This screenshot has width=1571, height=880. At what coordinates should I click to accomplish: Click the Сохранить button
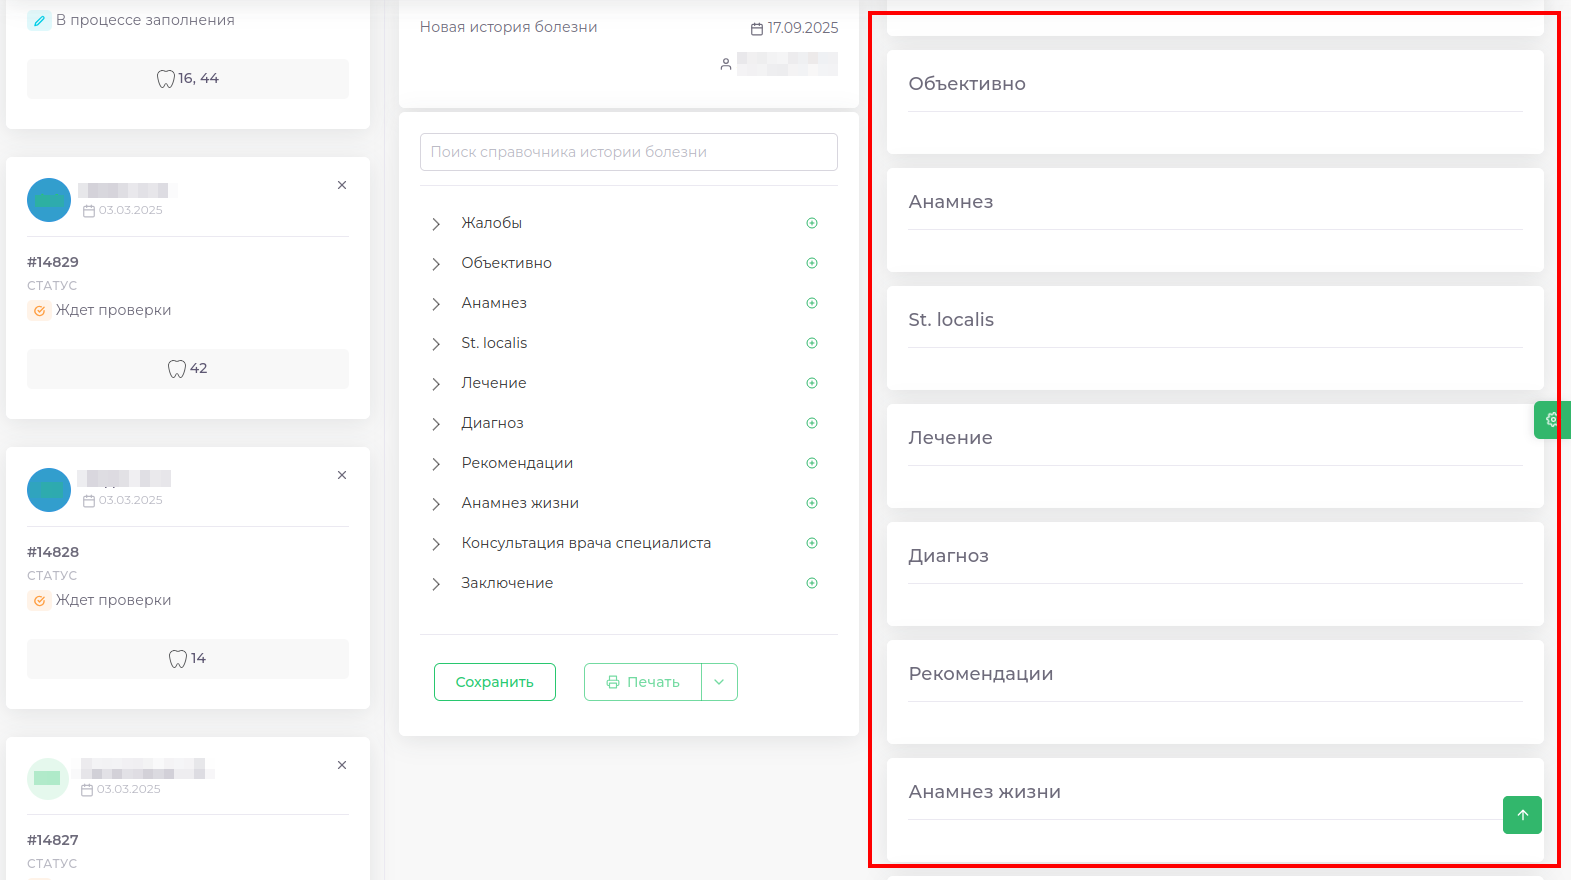click(494, 681)
